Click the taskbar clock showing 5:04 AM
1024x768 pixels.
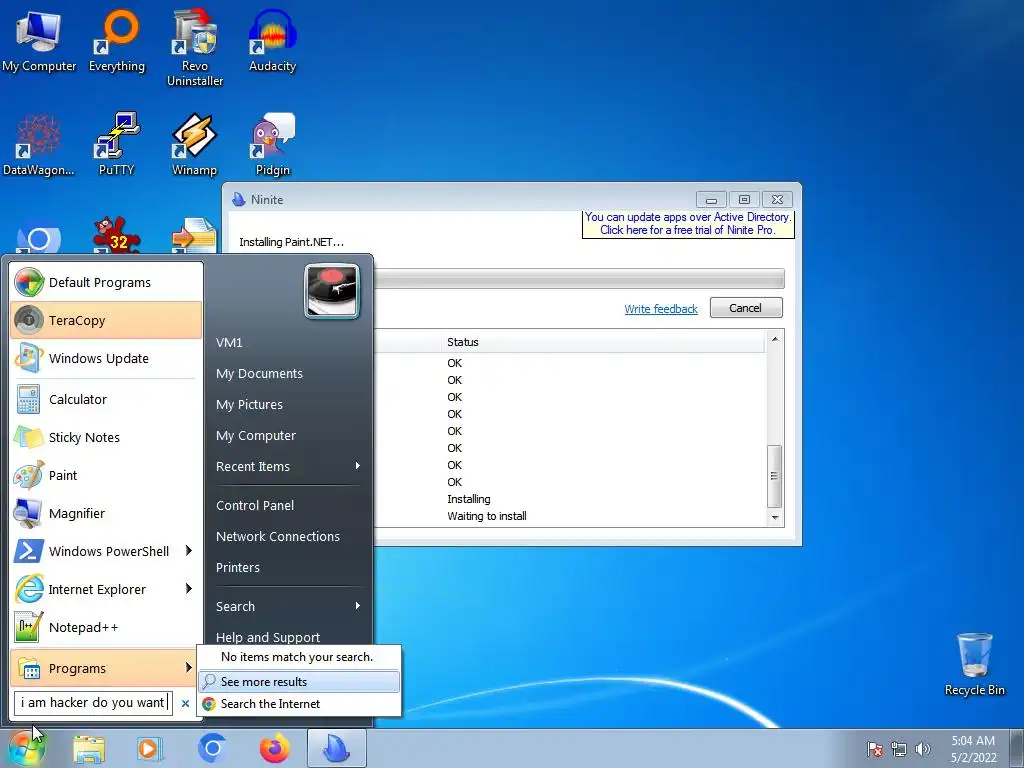tap(973, 749)
